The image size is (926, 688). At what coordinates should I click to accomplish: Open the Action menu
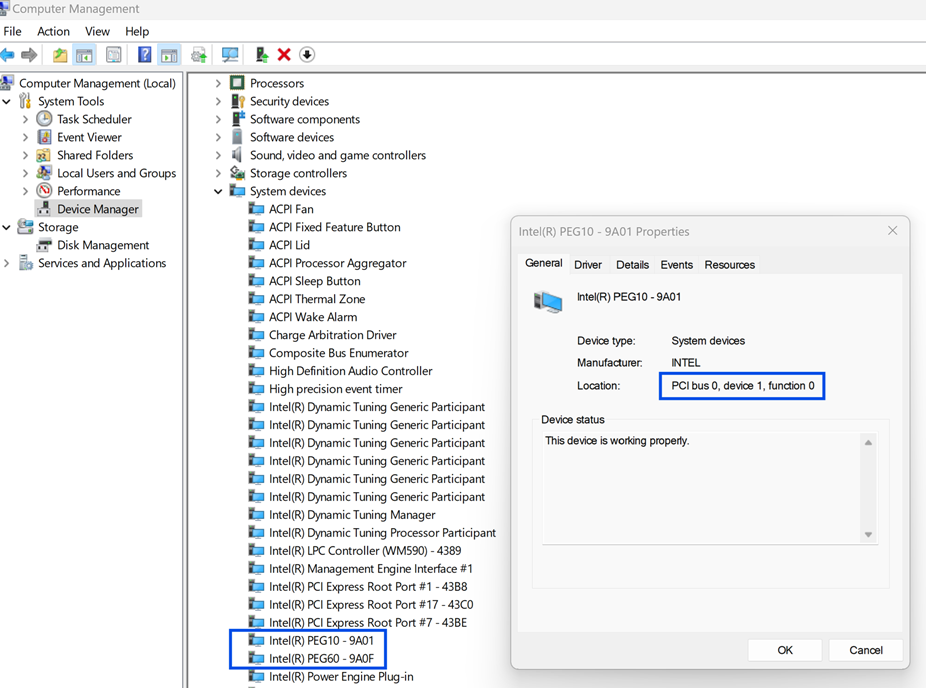click(x=53, y=31)
